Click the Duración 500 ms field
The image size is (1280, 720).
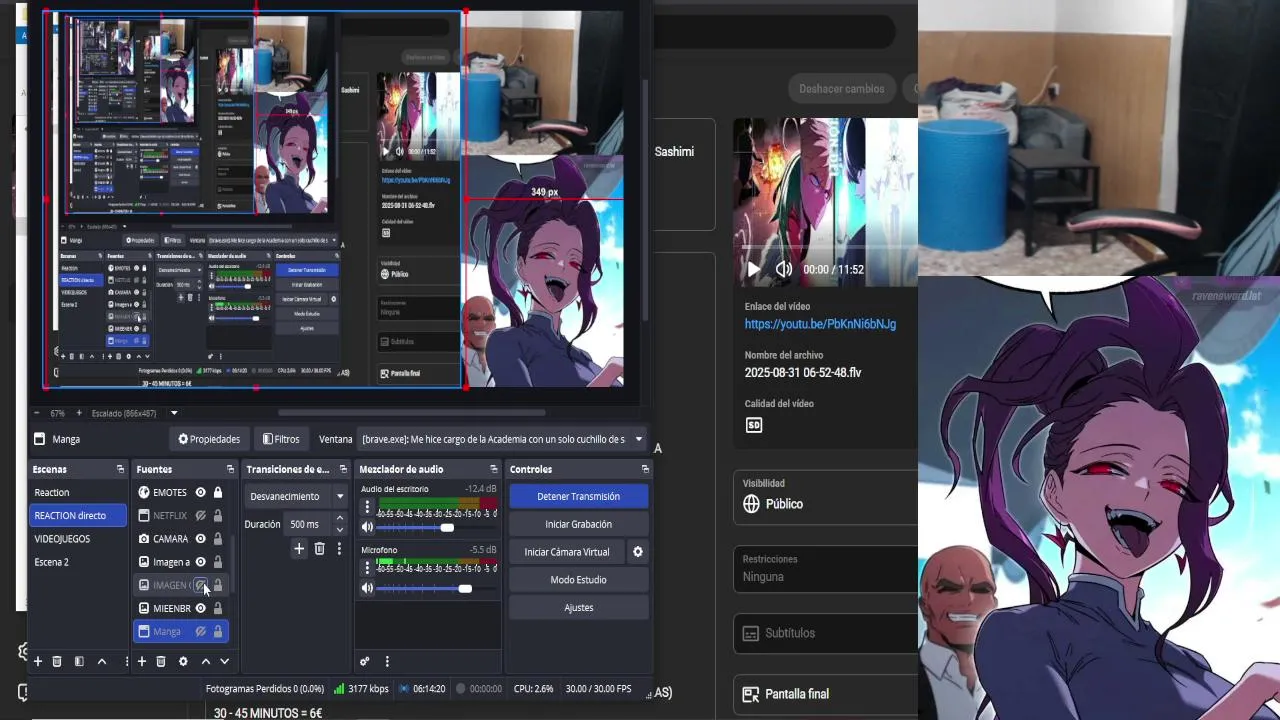[308, 524]
